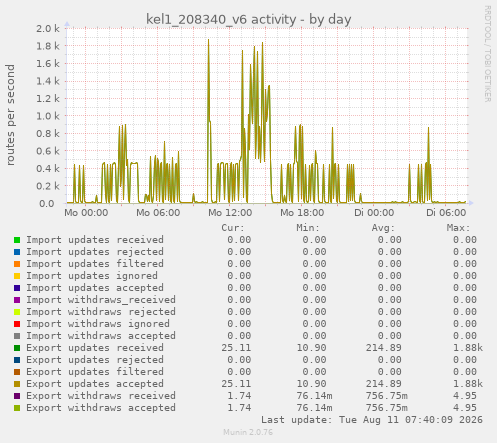Image resolution: width=497 pixels, height=443 pixels.
Task: Select the Export withdraws accepted legend label
Action: tap(101, 408)
